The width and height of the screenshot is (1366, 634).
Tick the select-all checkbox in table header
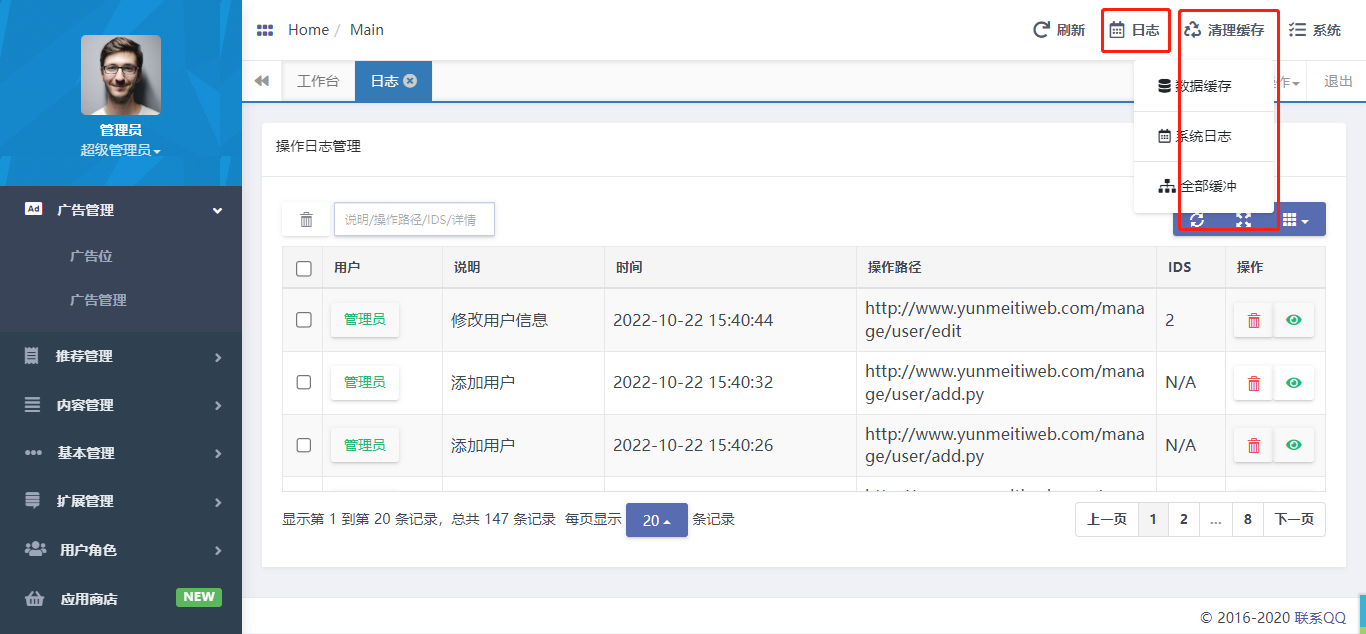coord(304,268)
